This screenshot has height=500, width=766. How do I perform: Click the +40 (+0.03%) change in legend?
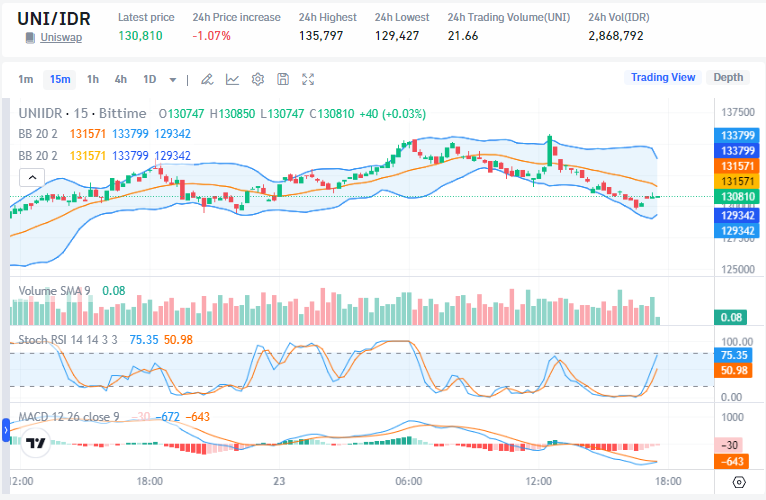click(x=392, y=114)
